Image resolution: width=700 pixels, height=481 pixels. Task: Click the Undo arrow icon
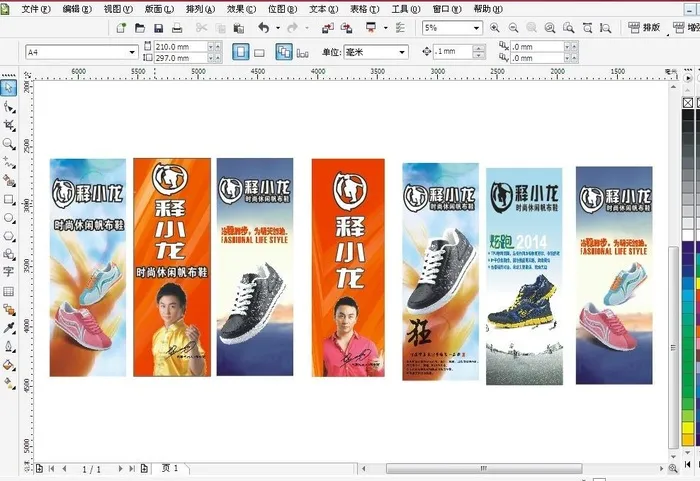(264, 28)
